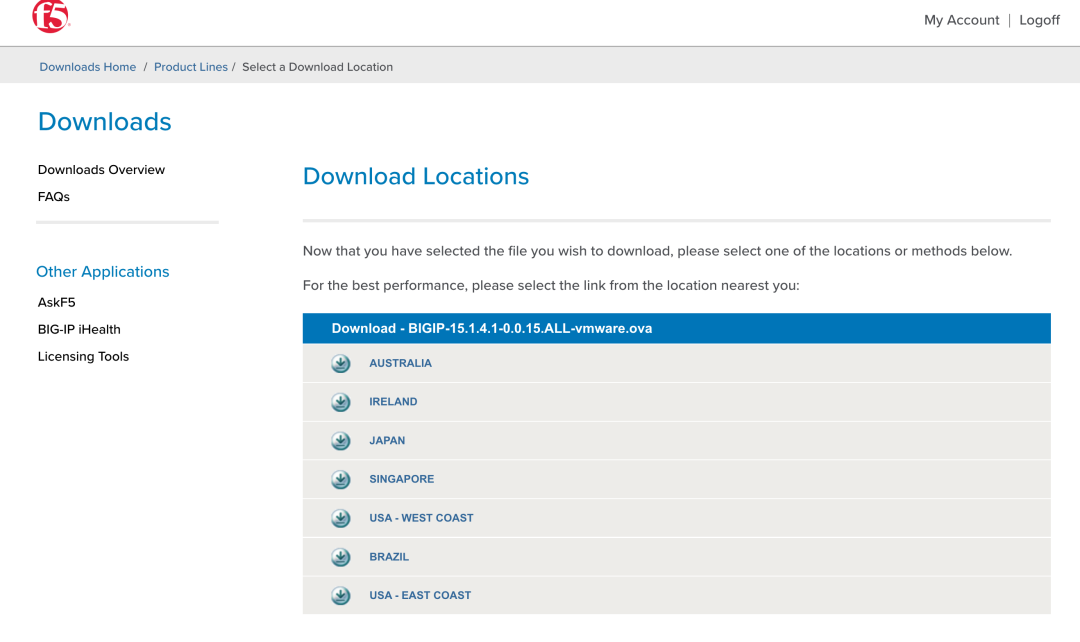Click the Download BIGIP-15.1.4.1 ova header bar
Viewport: 1080px width, 642px height.
tap(676, 328)
